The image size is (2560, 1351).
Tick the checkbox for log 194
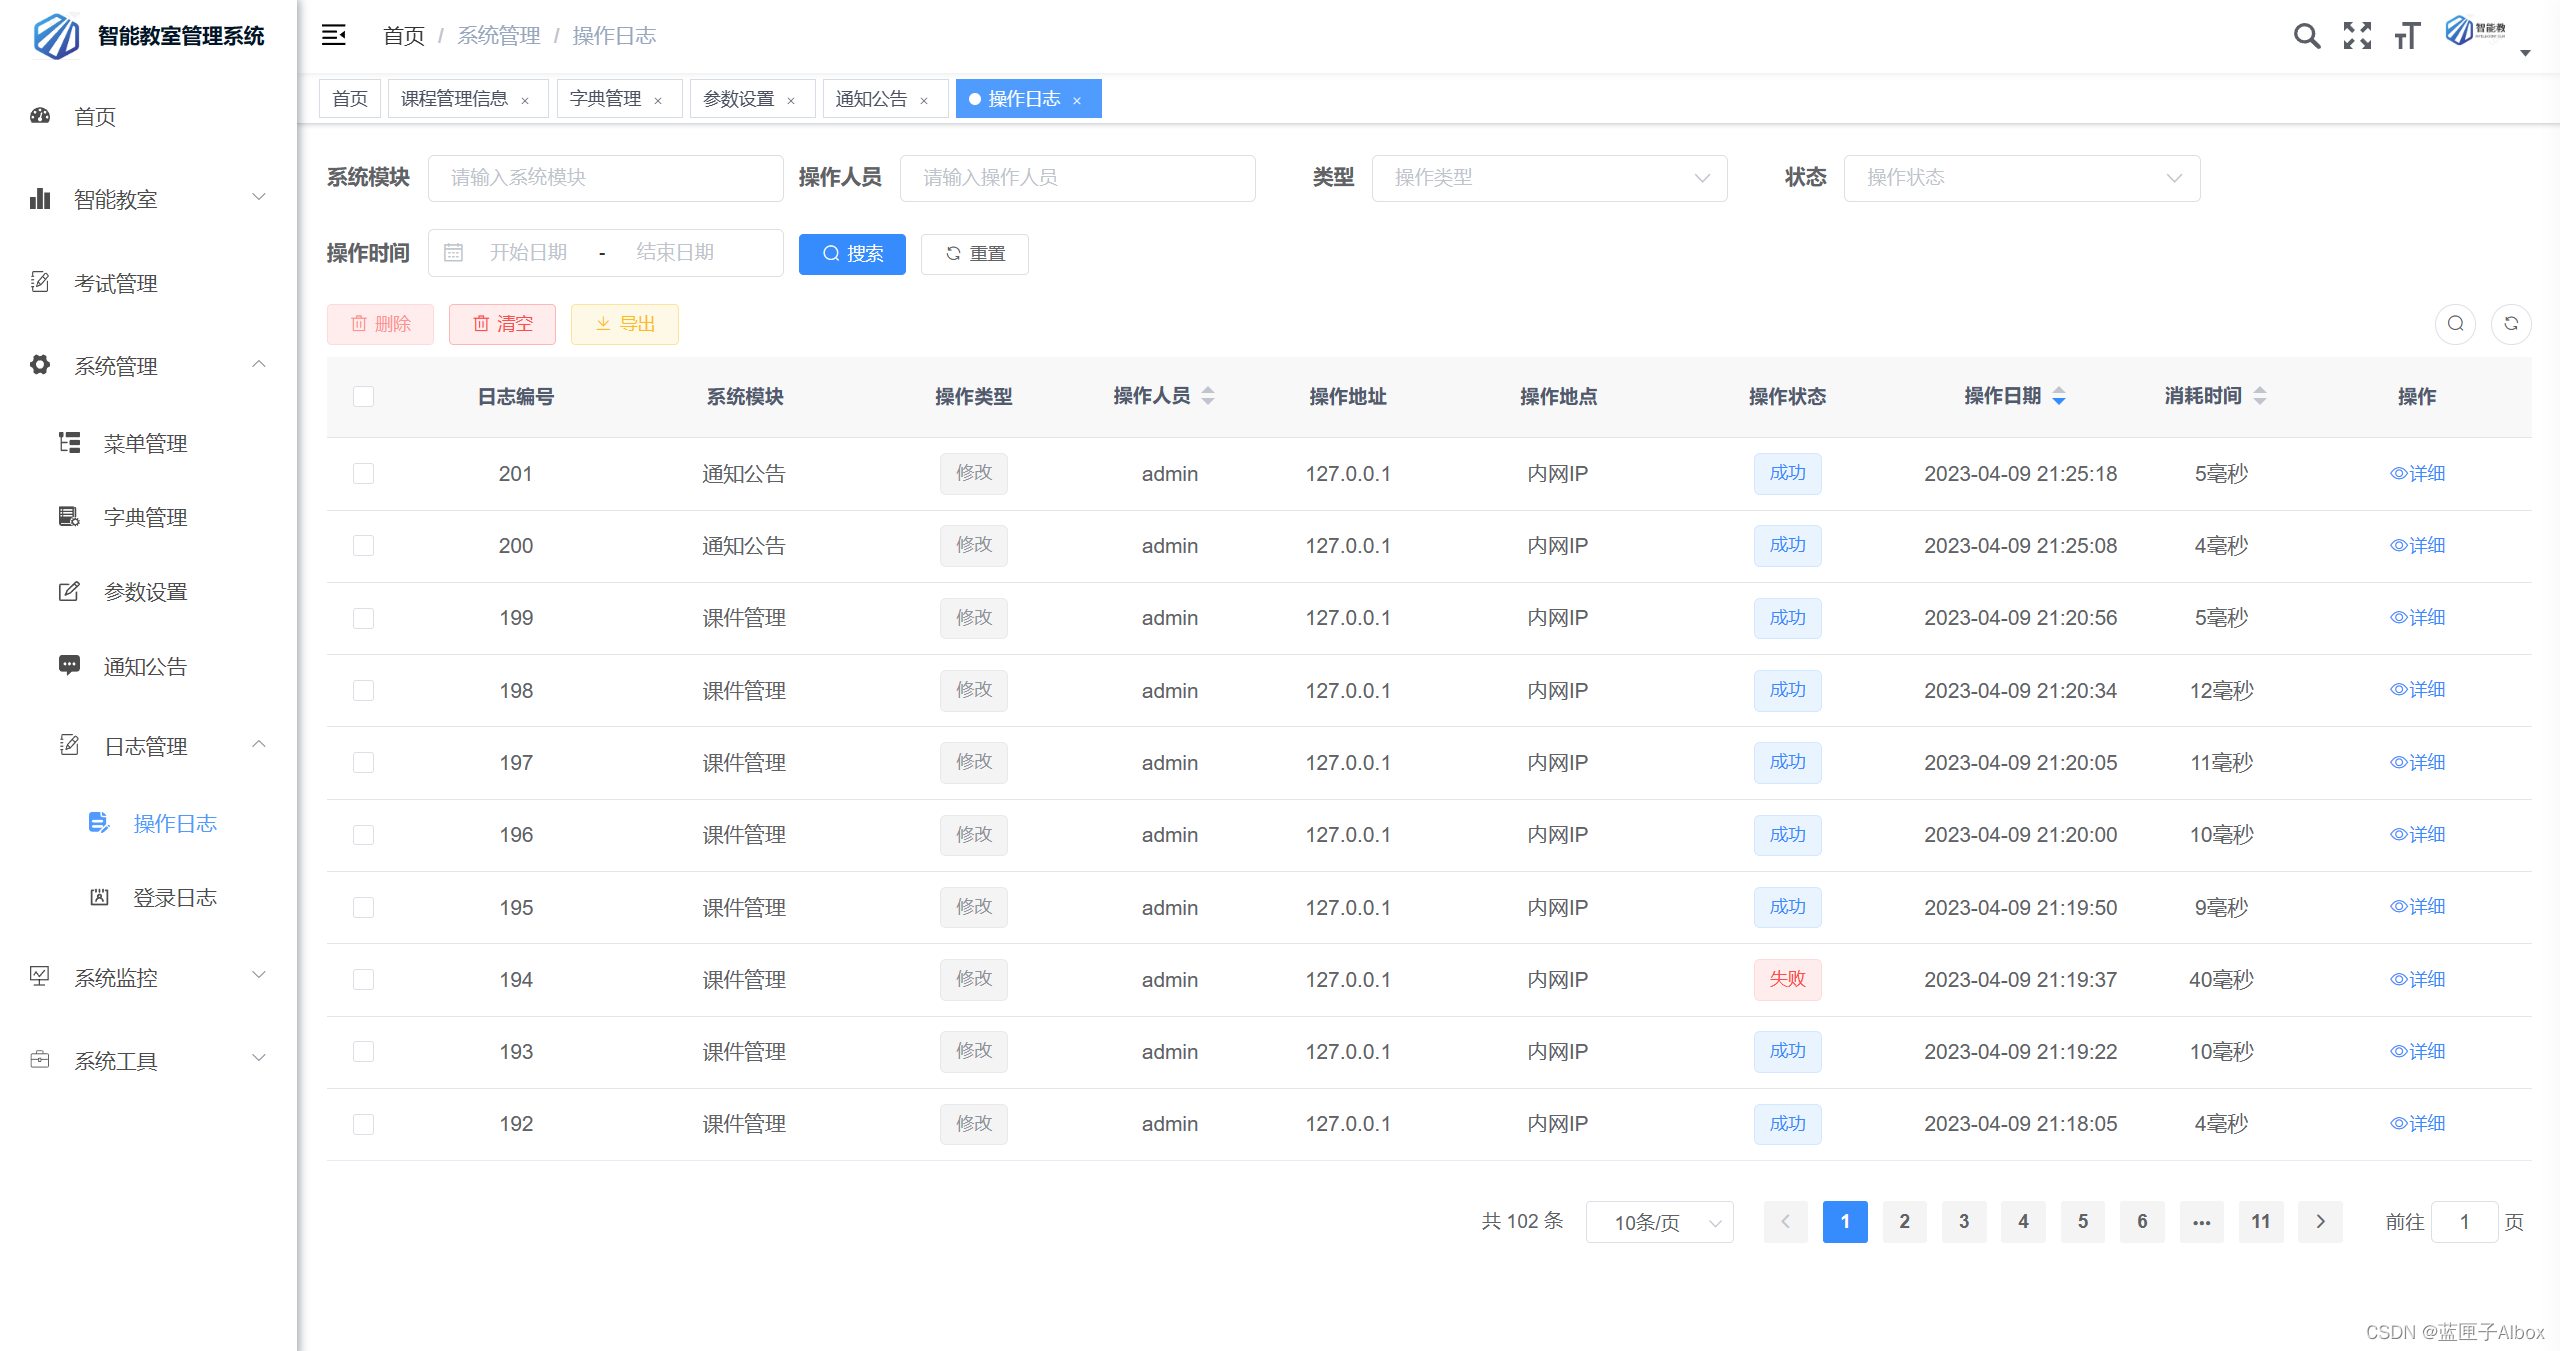pos(364,980)
